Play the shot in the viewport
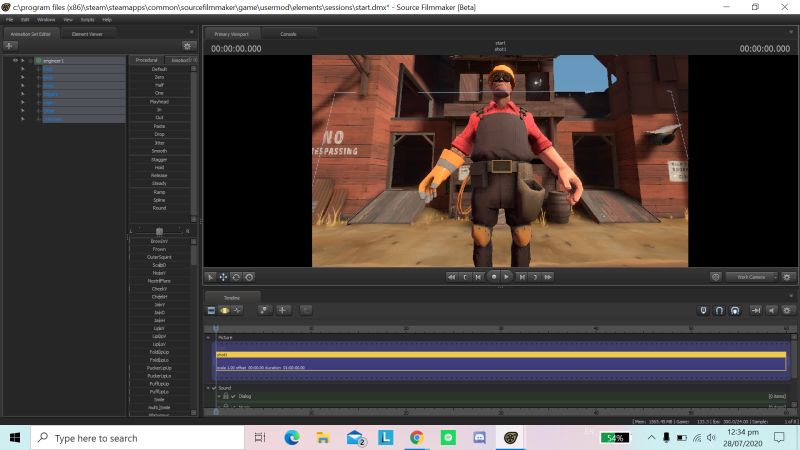This screenshot has width=800, height=450. pos(507,277)
